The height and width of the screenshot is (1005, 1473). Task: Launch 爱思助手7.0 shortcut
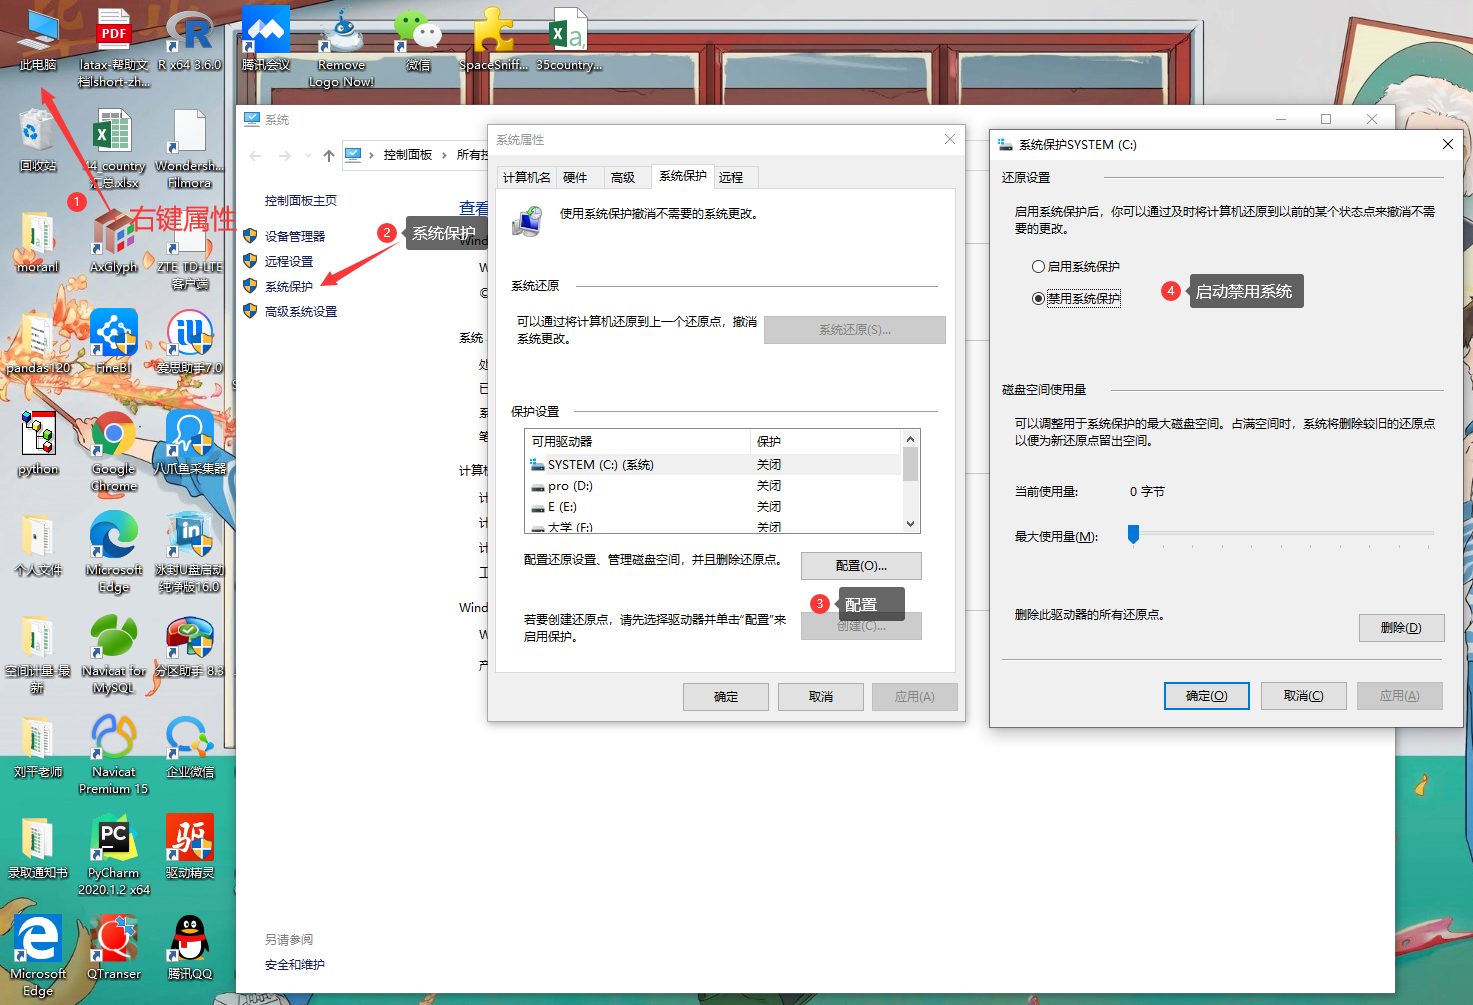(190, 341)
